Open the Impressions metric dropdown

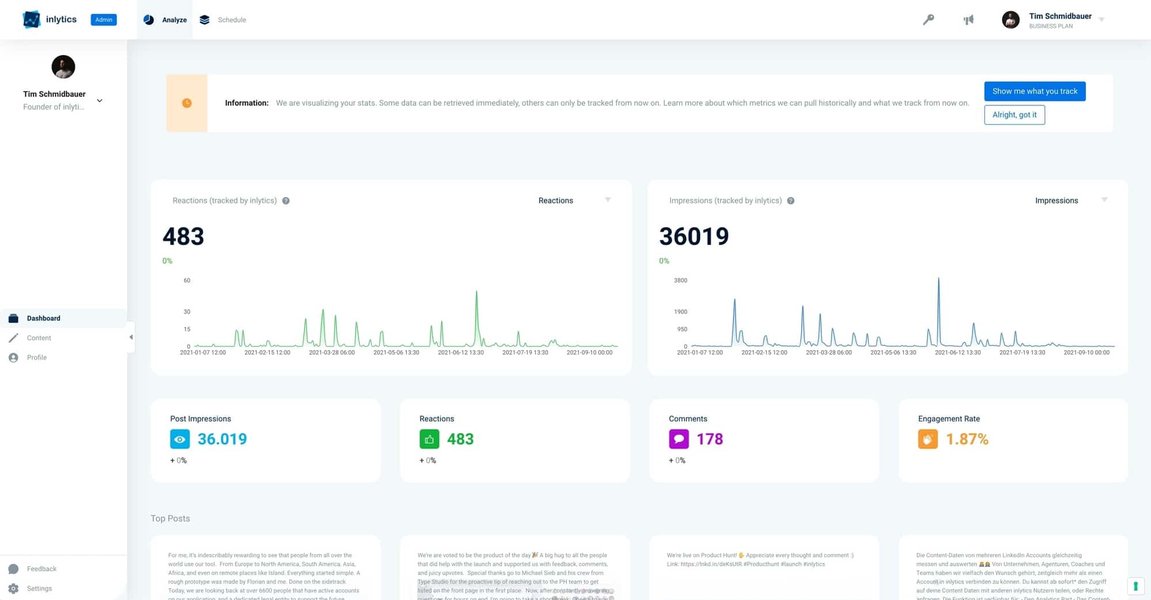coord(1103,198)
